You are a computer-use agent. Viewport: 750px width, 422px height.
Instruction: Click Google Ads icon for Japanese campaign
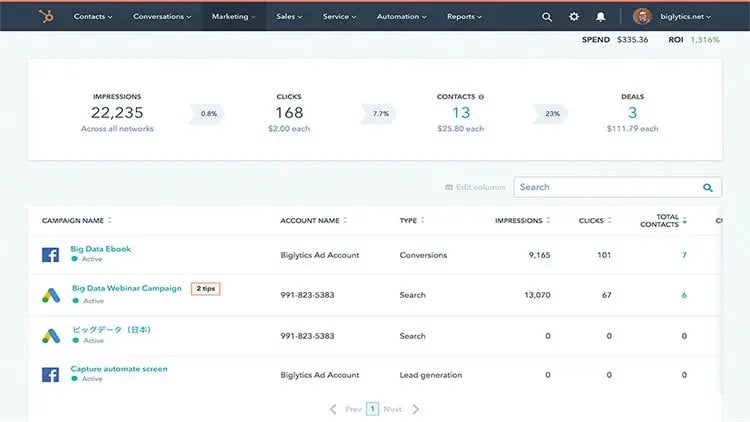click(x=51, y=336)
